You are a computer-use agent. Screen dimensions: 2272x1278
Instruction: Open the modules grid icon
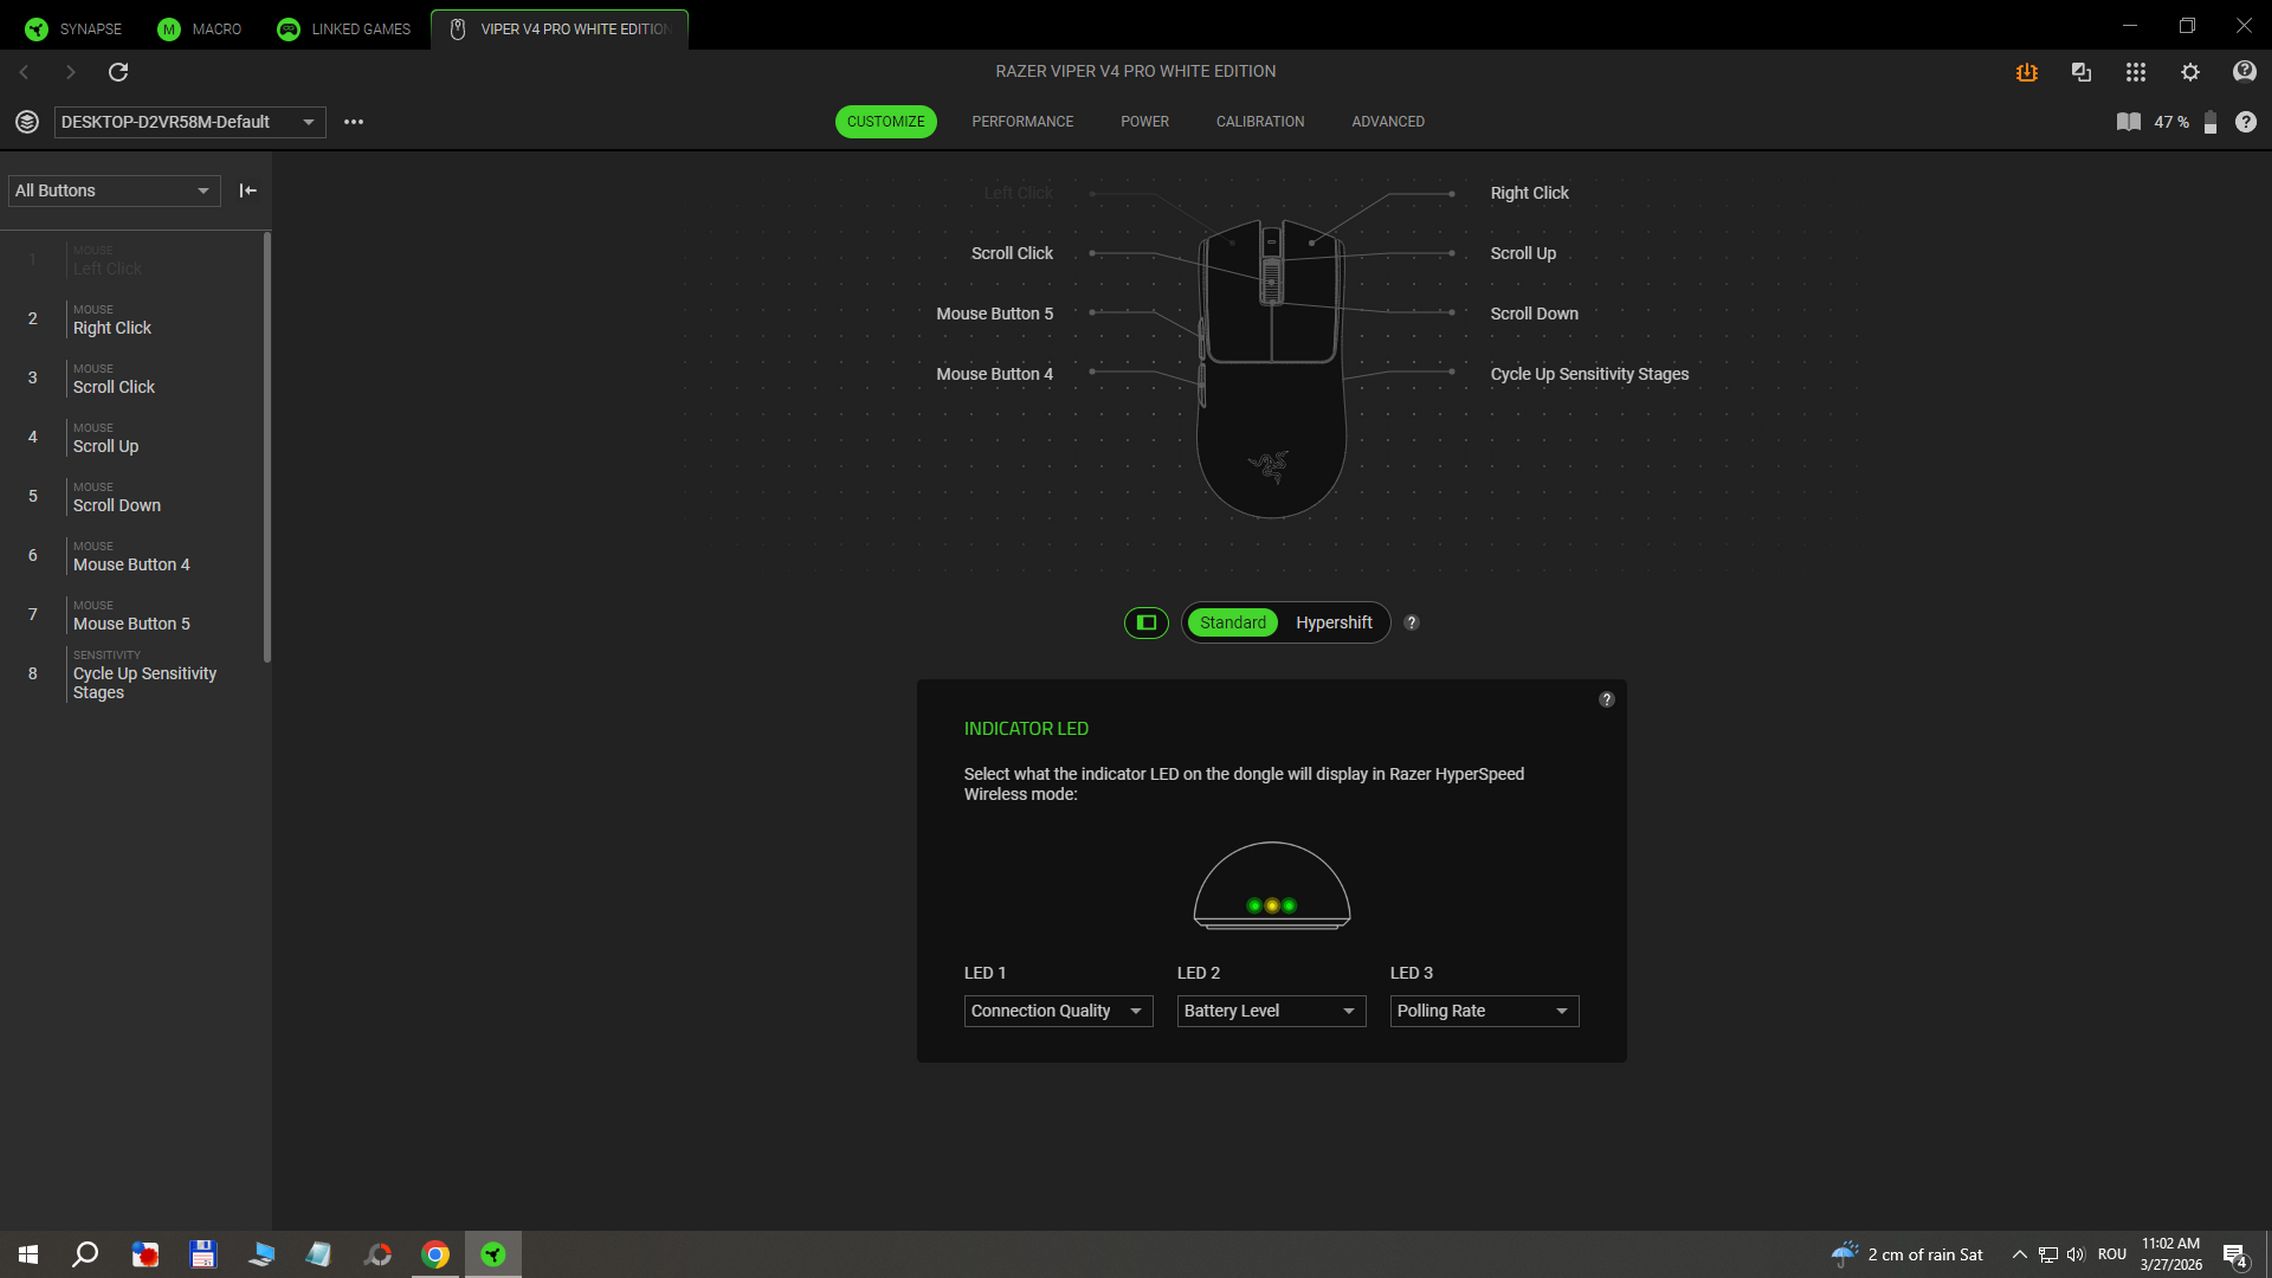pyautogui.click(x=2135, y=72)
